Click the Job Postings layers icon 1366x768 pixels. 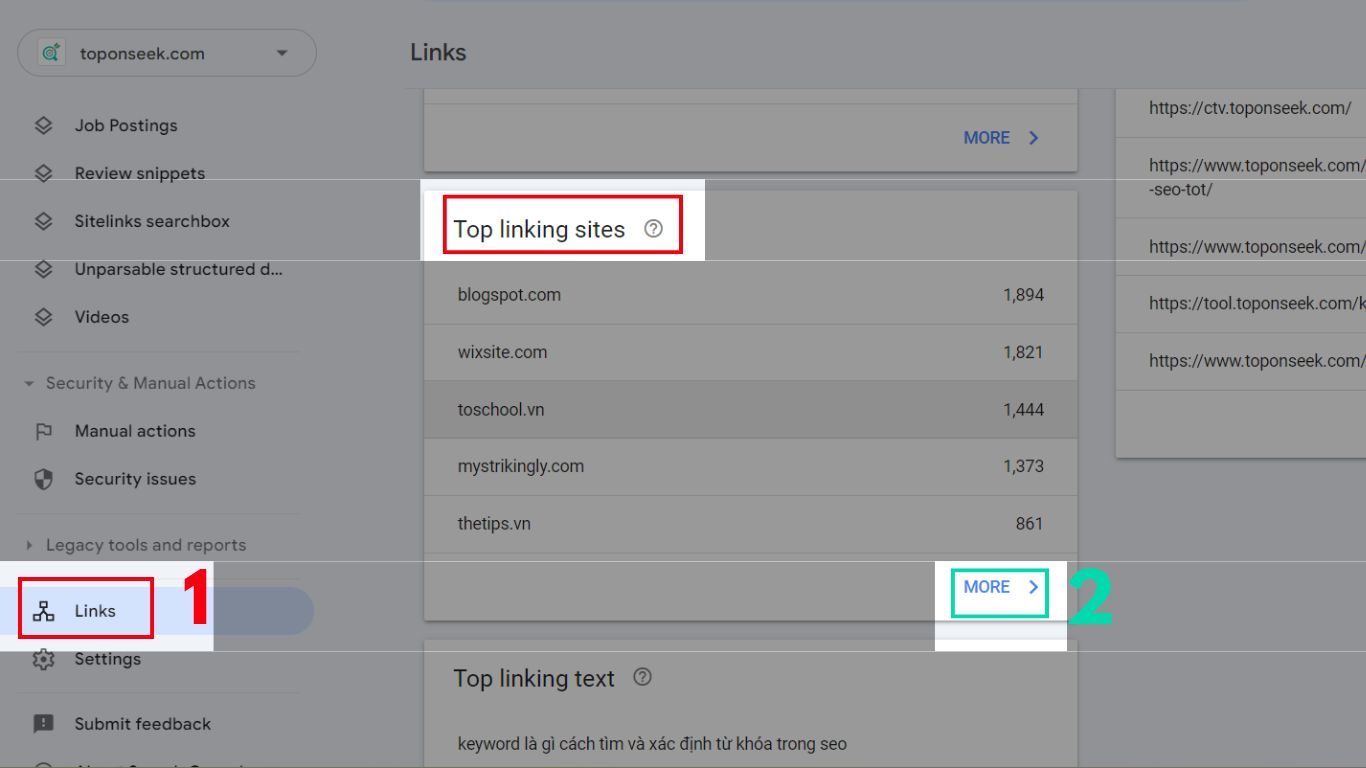coord(43,126)
